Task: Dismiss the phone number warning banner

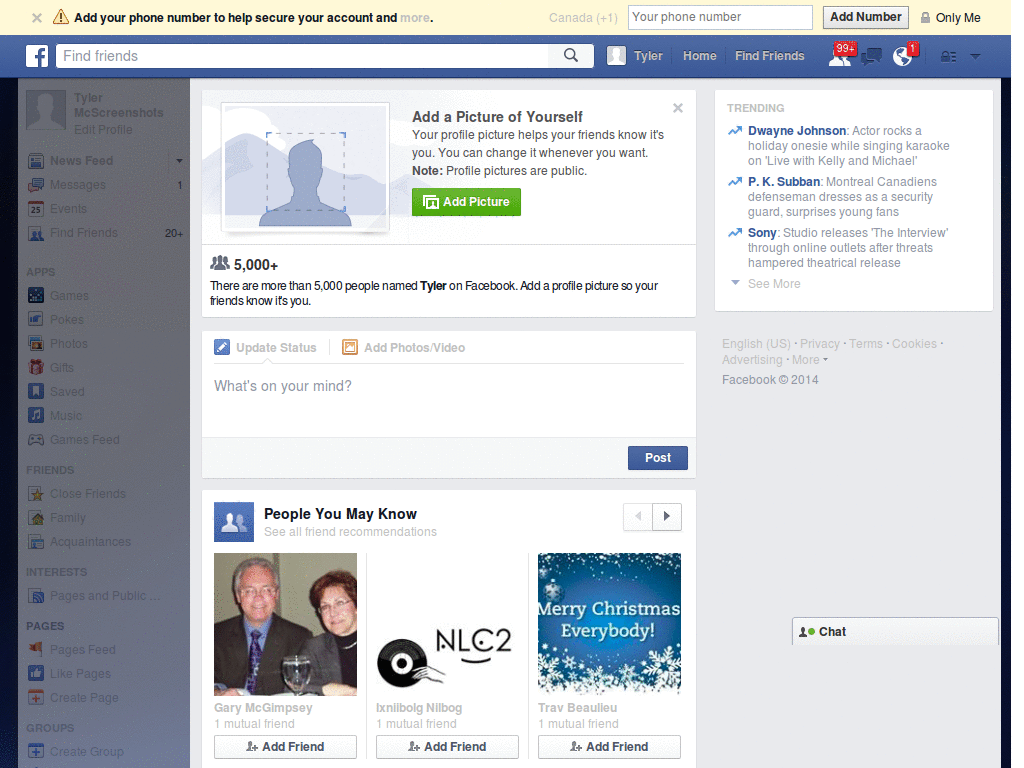Action: [x=37, y=18]
